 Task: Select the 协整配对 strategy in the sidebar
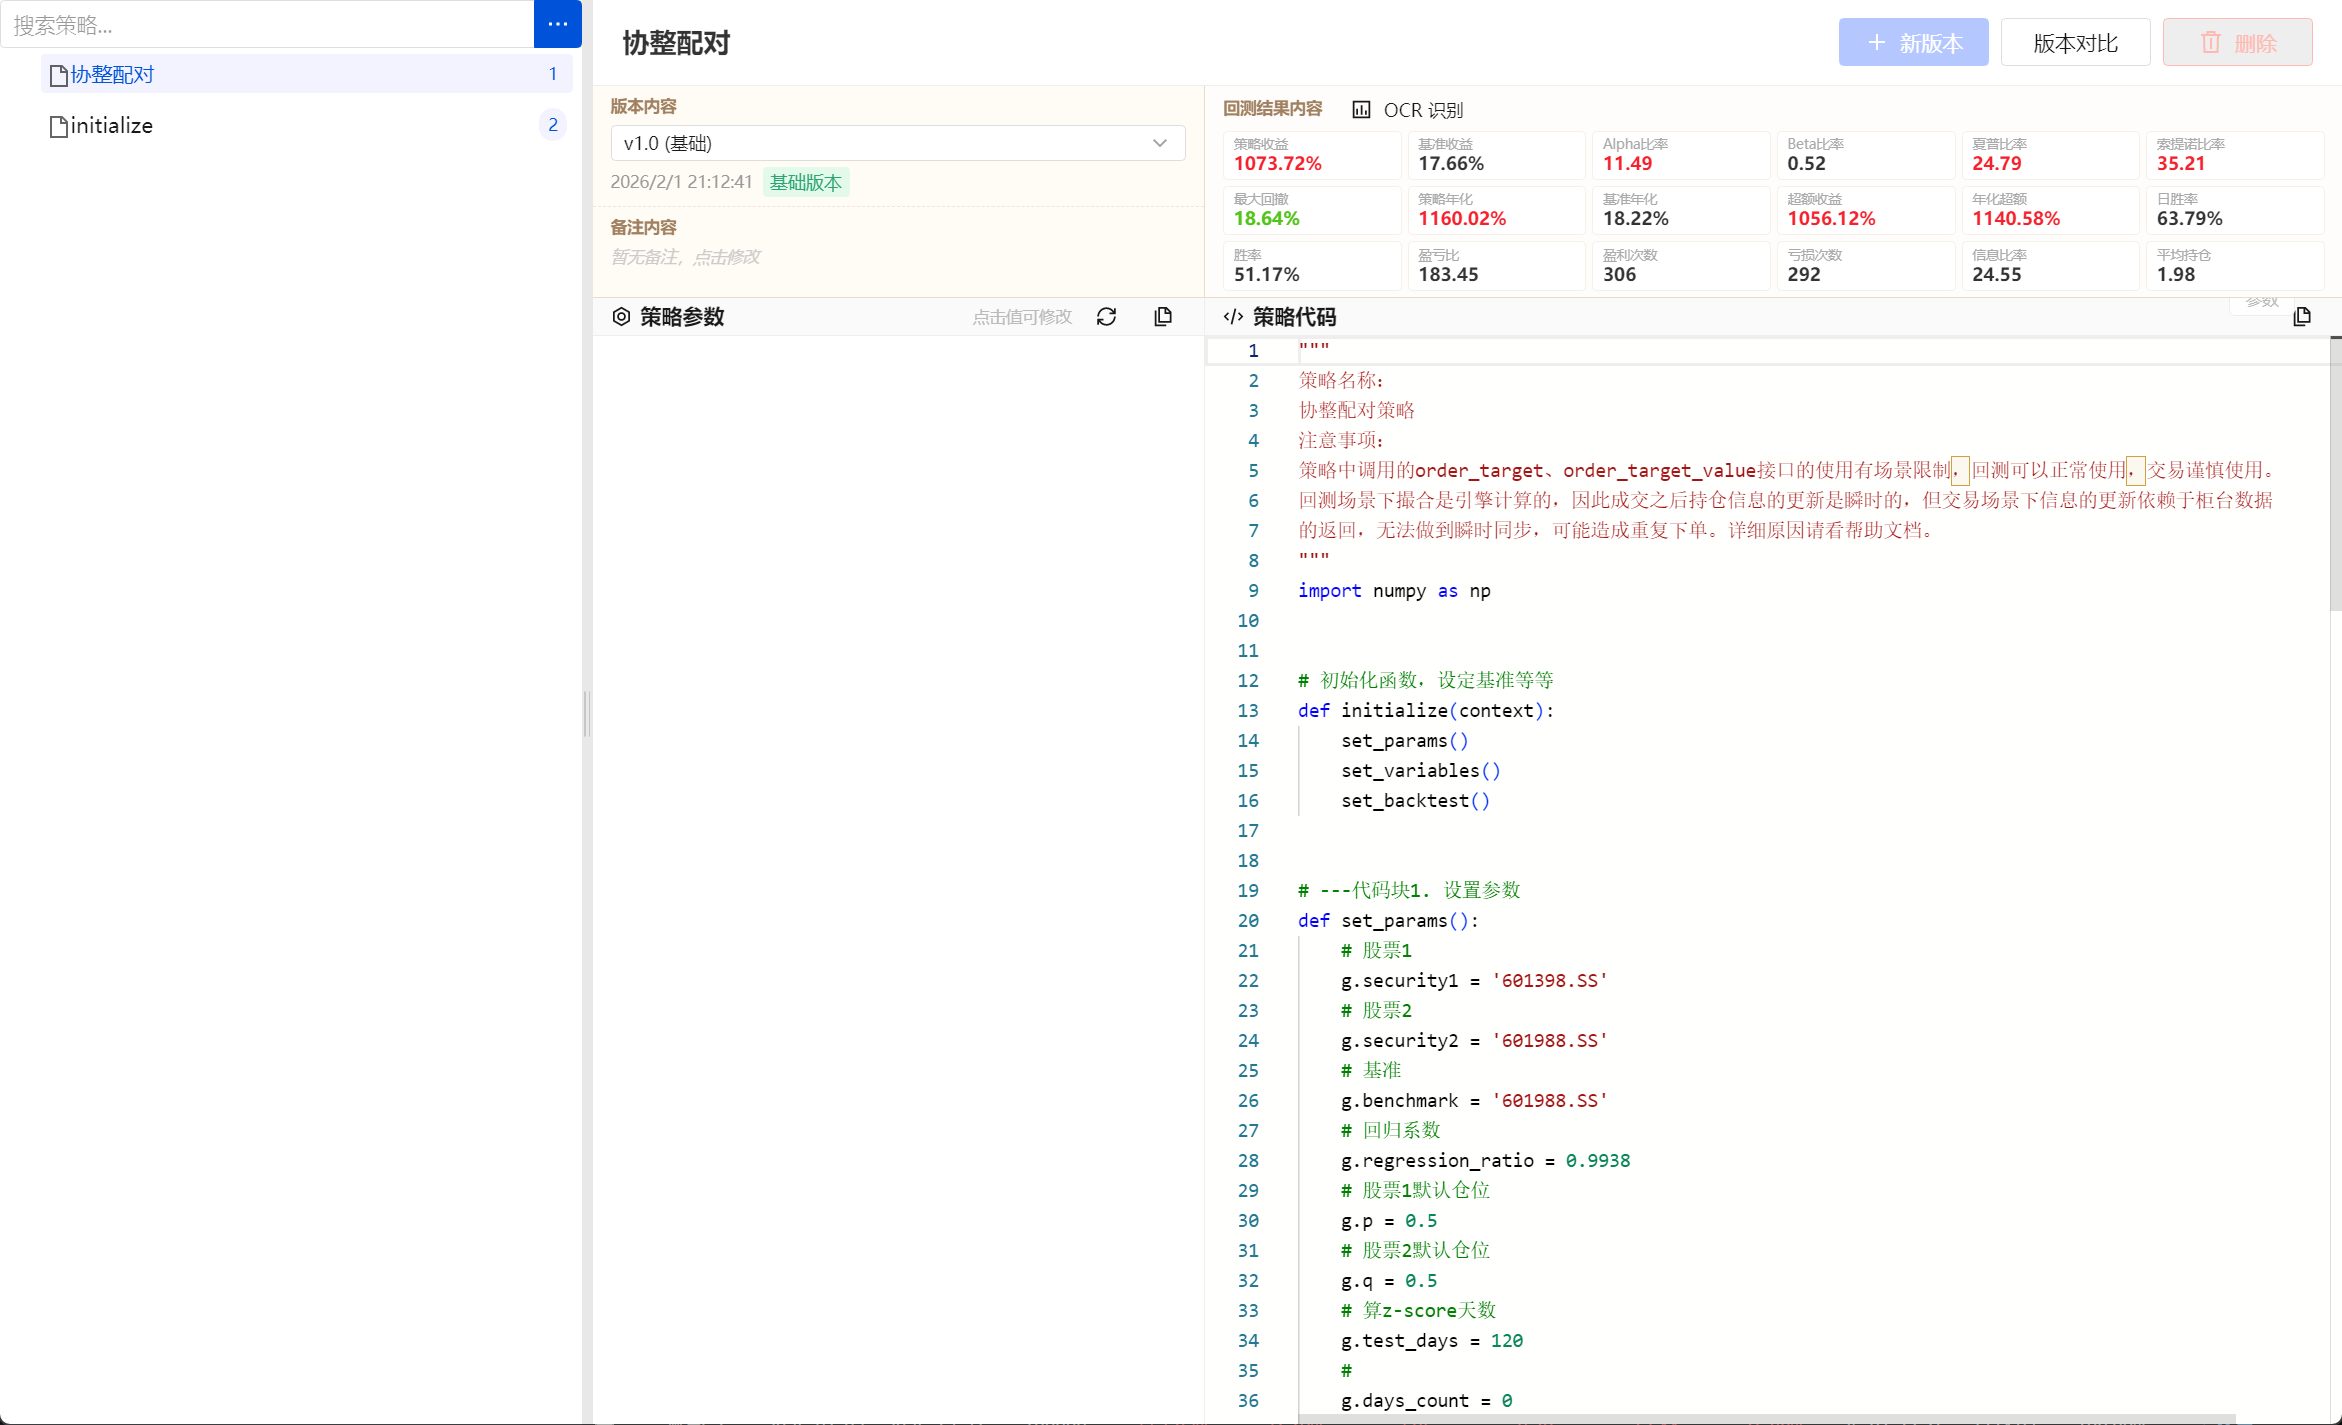(x=112, y=74)
